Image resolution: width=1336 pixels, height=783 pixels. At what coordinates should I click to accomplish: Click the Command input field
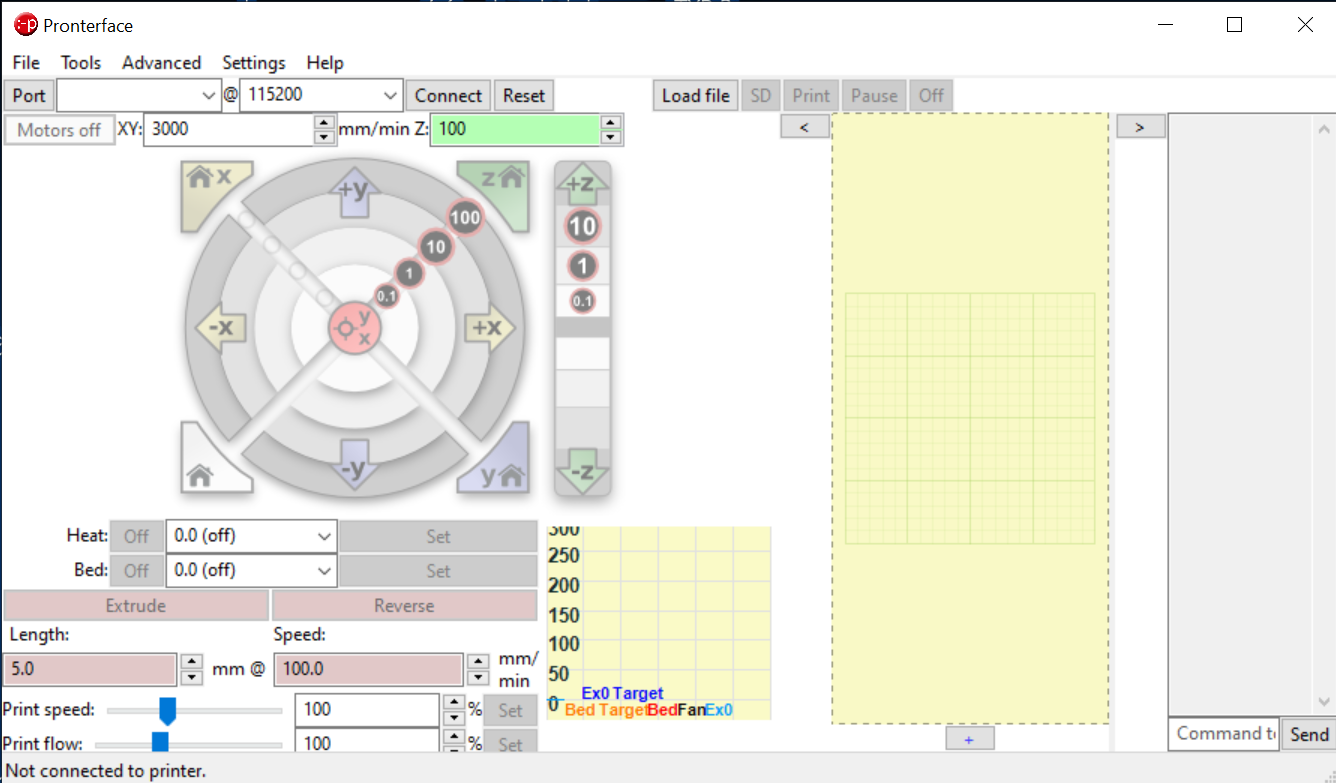pos(1223,734)
